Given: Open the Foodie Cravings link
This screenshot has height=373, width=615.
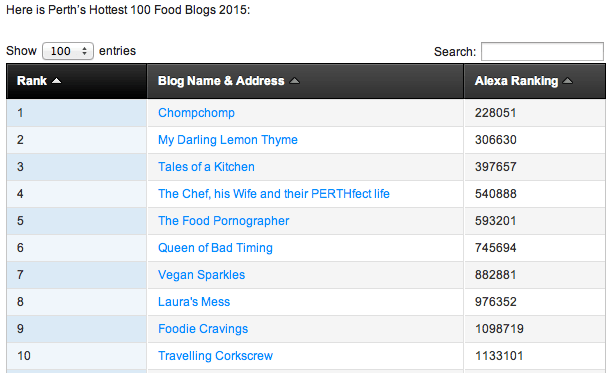Looking at the screenshot, I should pyautogui.click(x=203, y=329).
